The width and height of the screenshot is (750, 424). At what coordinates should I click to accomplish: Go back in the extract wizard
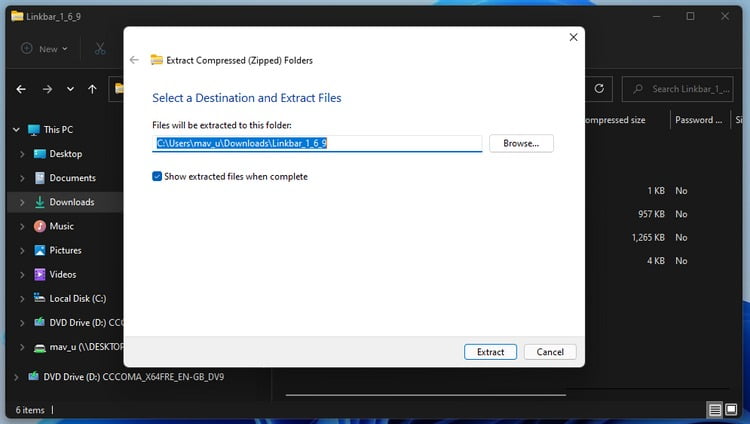(134, 60)
